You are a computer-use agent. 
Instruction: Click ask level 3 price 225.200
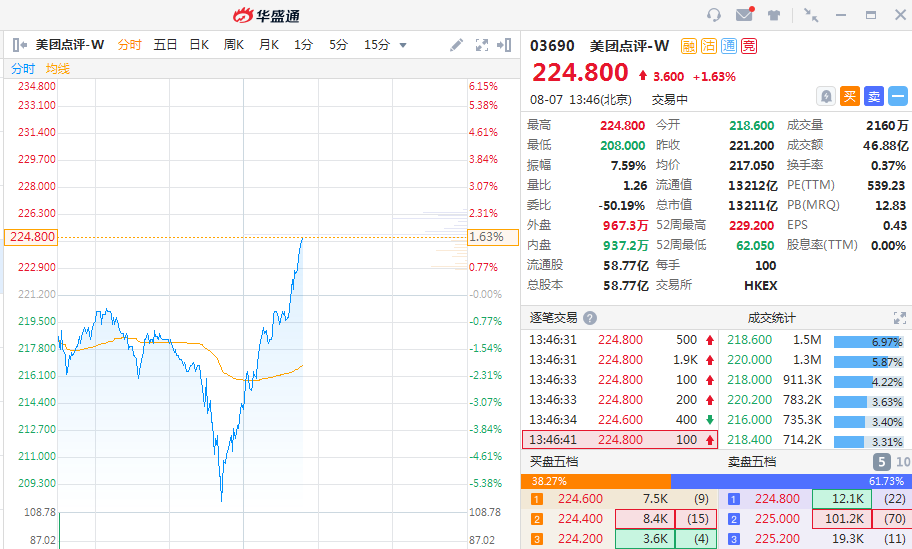[x=778, y=539]
